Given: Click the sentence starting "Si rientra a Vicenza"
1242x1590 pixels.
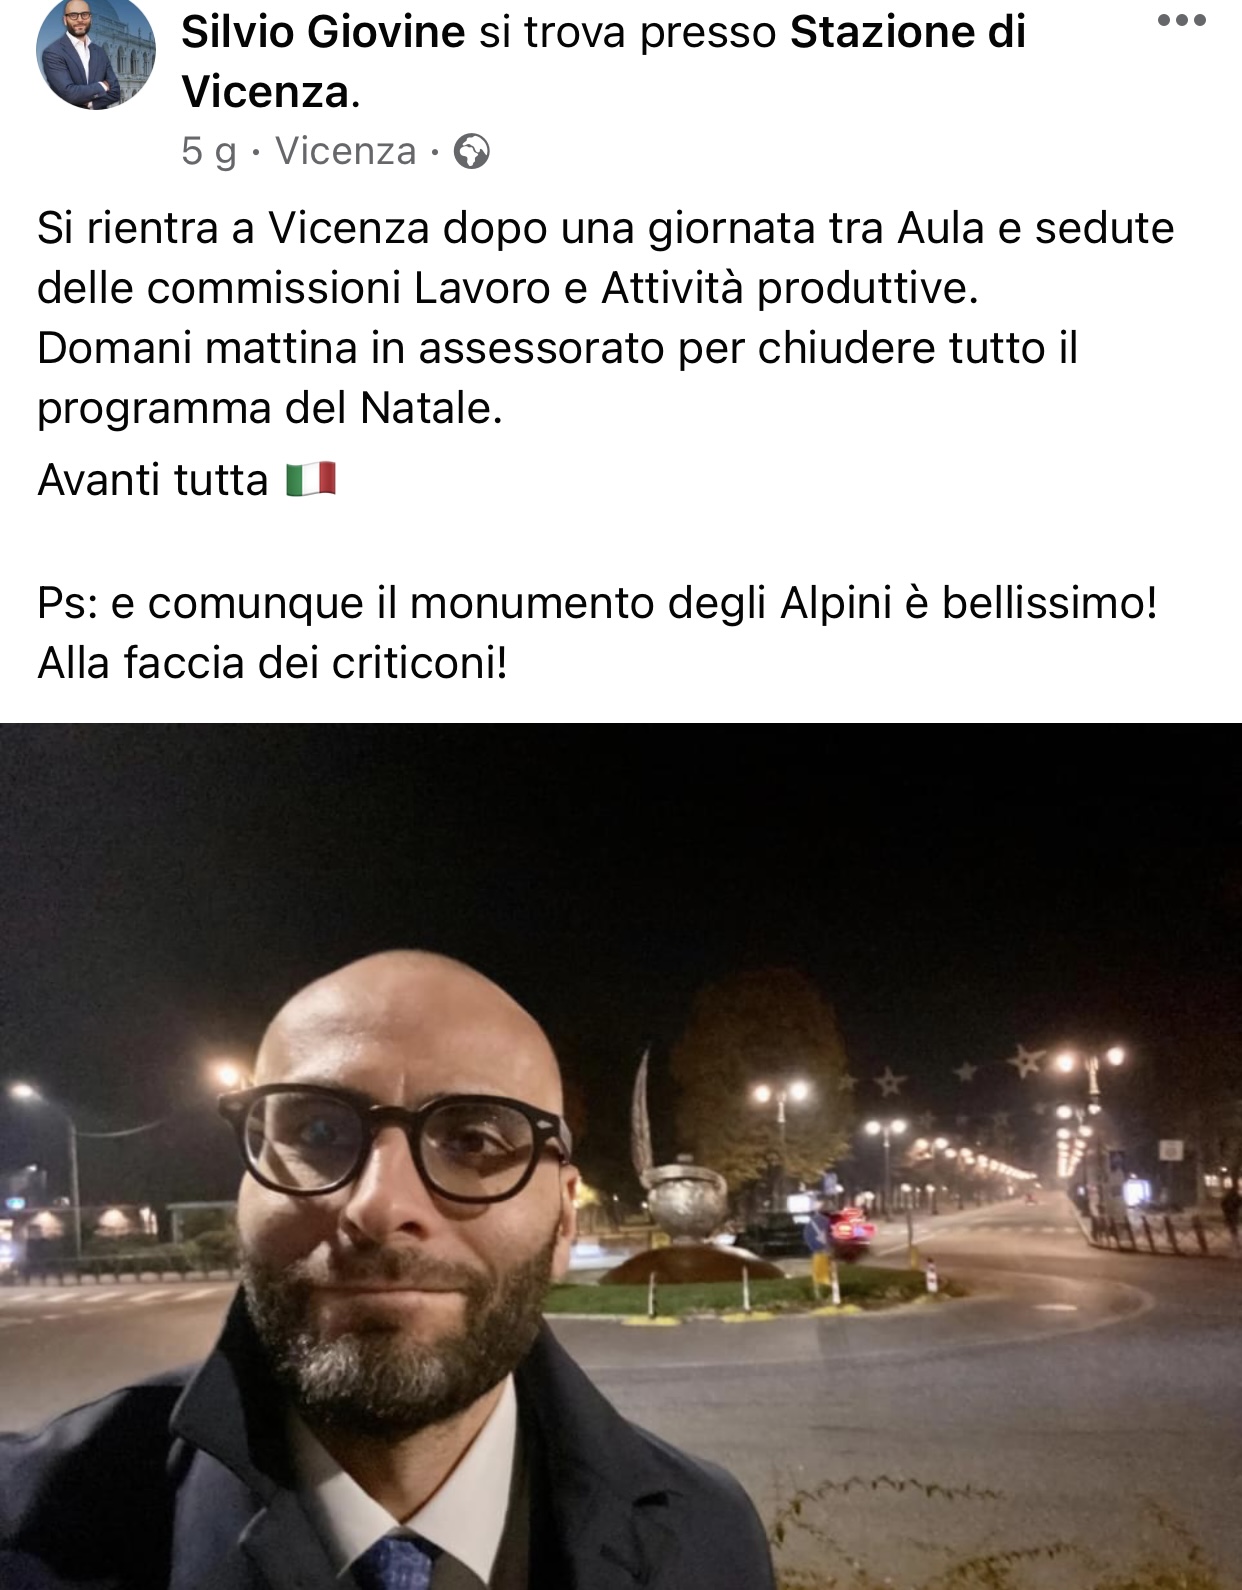Looking at the screenshot, I should [605, 258].
